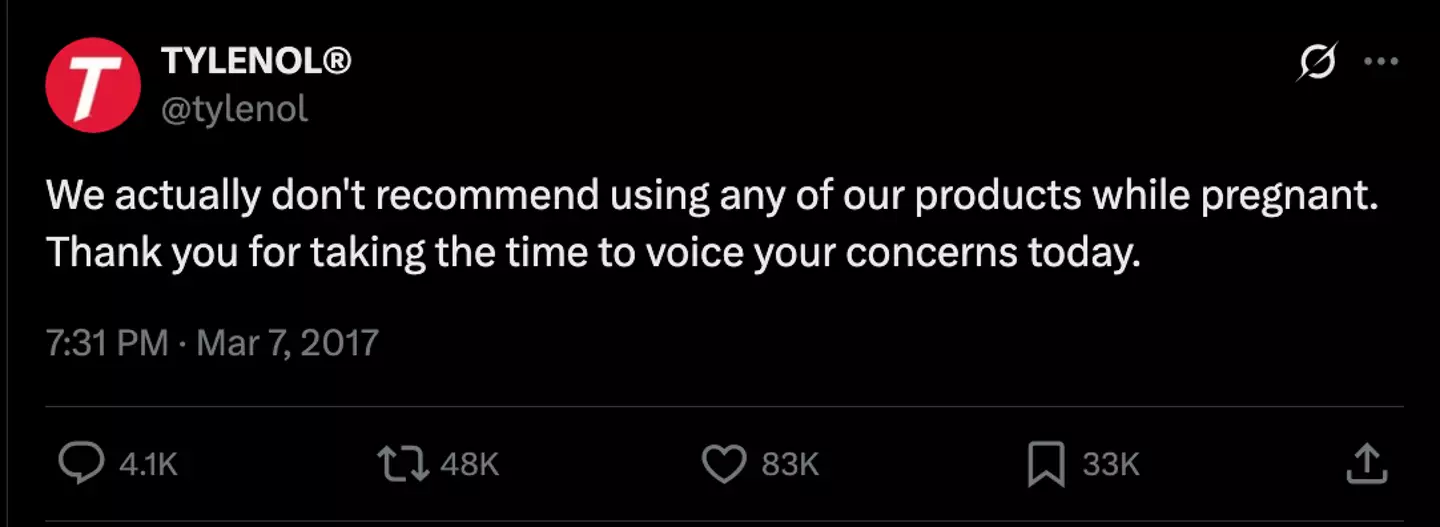Click the 83K likes count
The width and height of the screenshot is (1440, 527).
click(x=790, y=464)
